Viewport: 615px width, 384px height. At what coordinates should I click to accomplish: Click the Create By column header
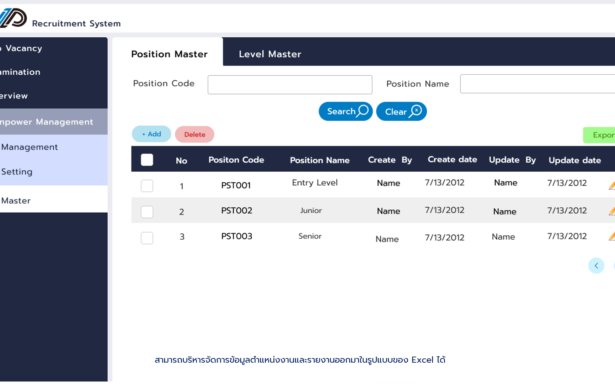click(x=390, y=160)
